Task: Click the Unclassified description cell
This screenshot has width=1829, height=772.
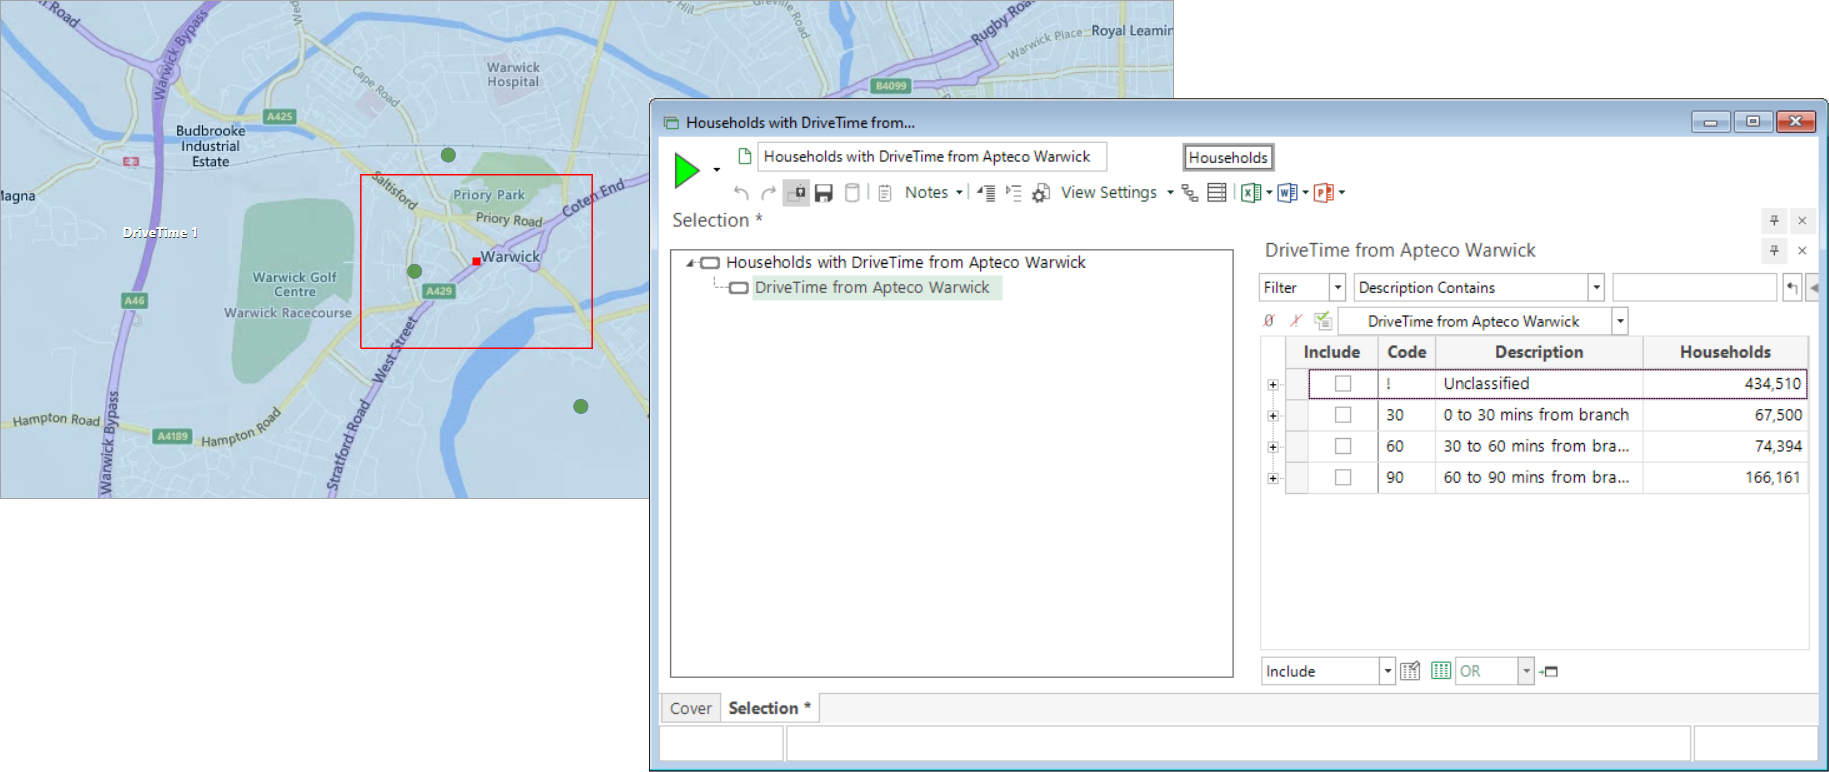Action: pyautogui.click(x=1538, y=383)
